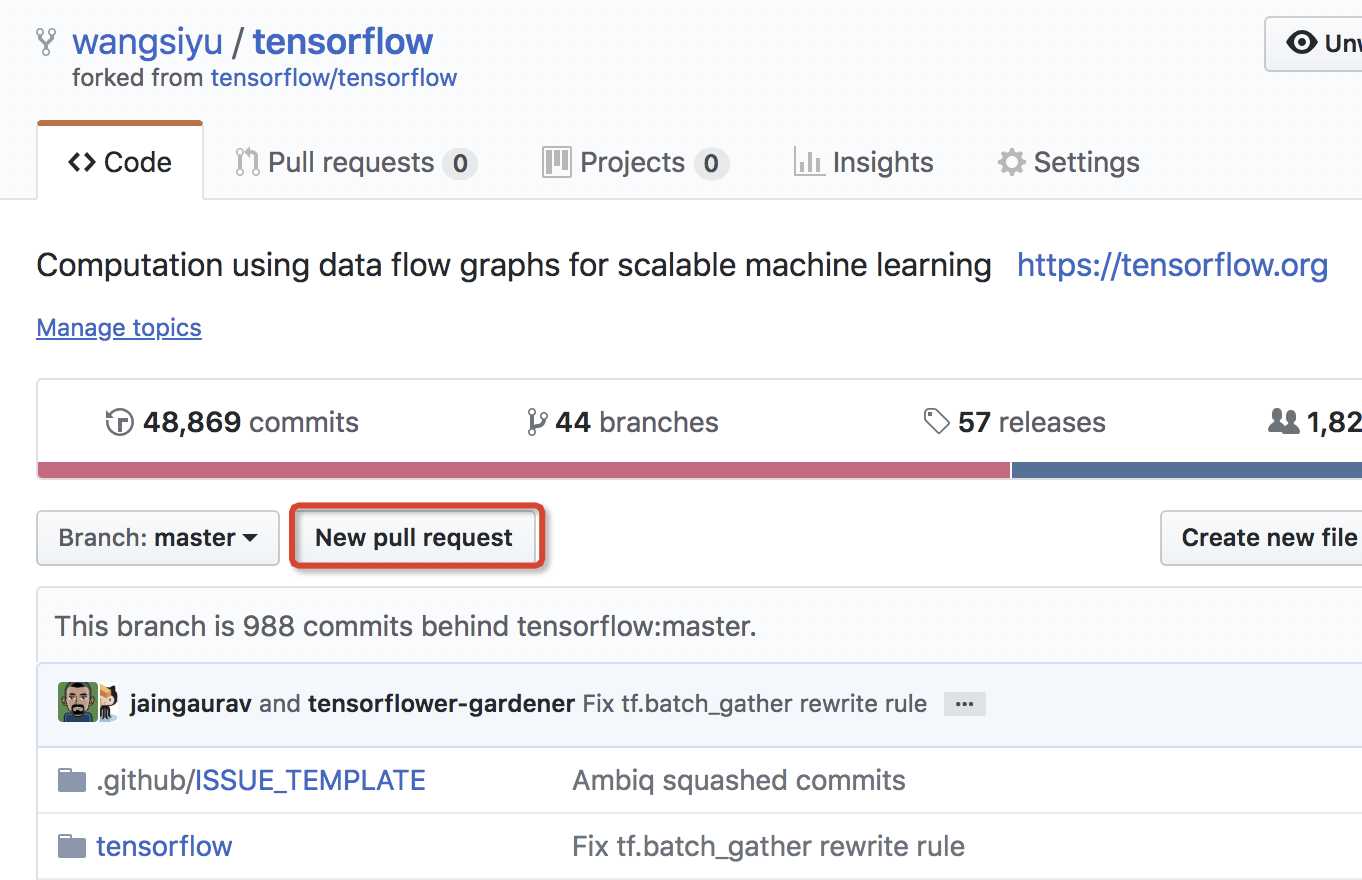Image resolution: width=1362 pixels, height=880 pixels.
Task: Open the Branch: master dropdown
Action: click(158, 538)
